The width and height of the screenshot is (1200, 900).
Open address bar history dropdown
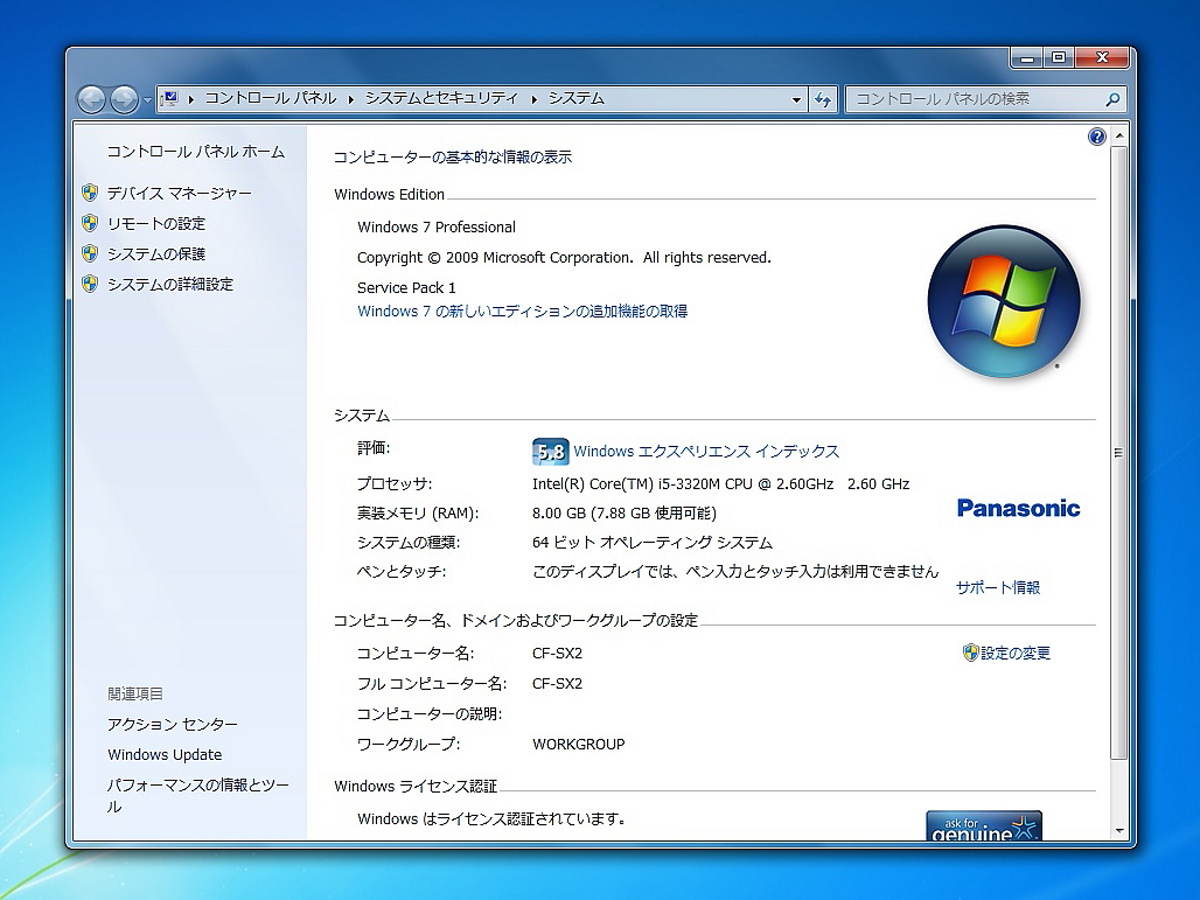(796, 99)
